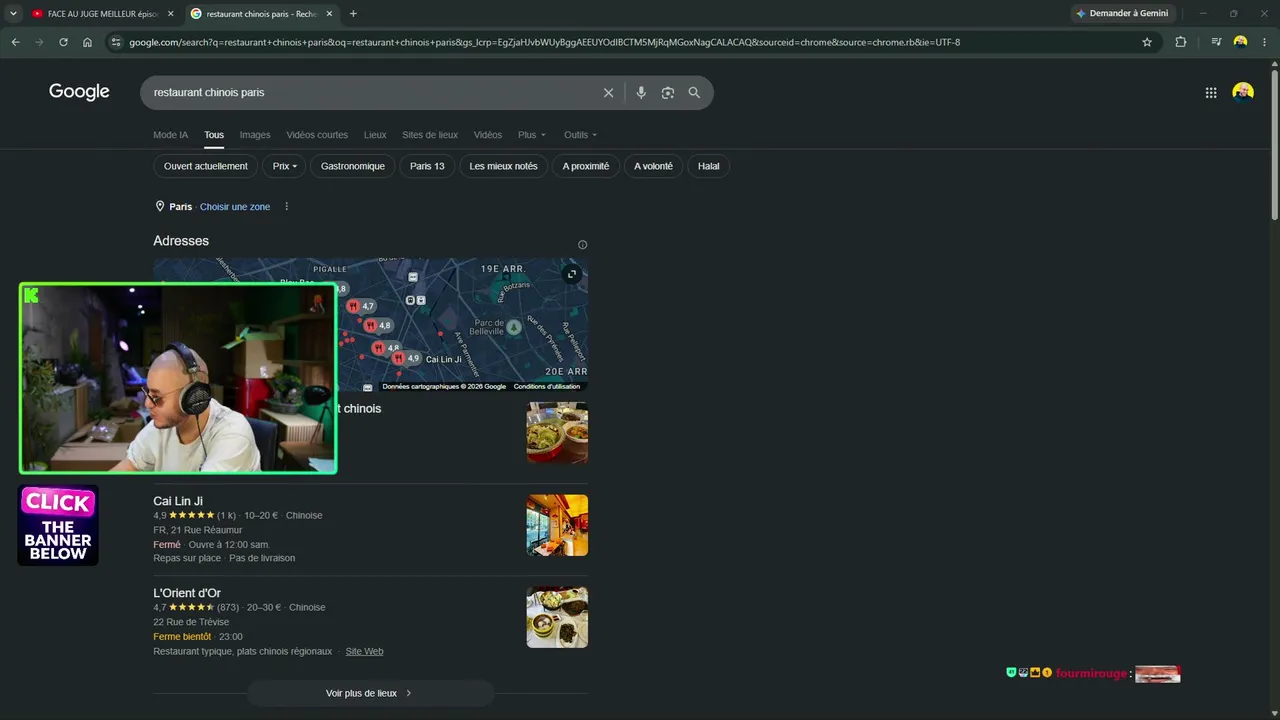Select the Tous results tab
Image resolution: width=1280 pixels, height=720 pixels.
tap(214, 135)
